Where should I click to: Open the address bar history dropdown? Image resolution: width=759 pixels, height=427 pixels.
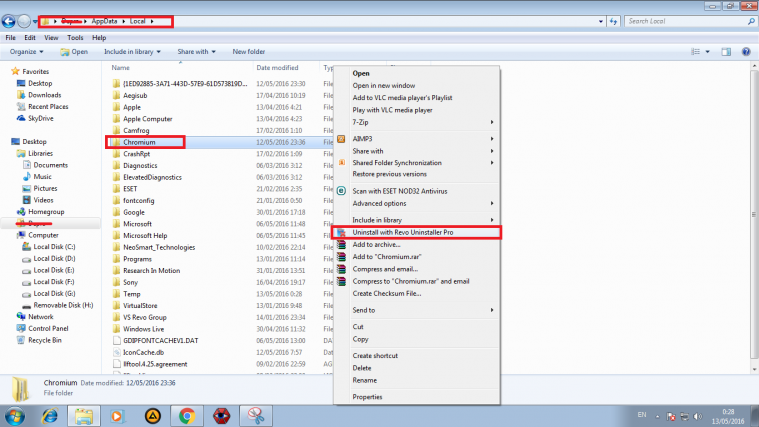click(x=601, y=21)
